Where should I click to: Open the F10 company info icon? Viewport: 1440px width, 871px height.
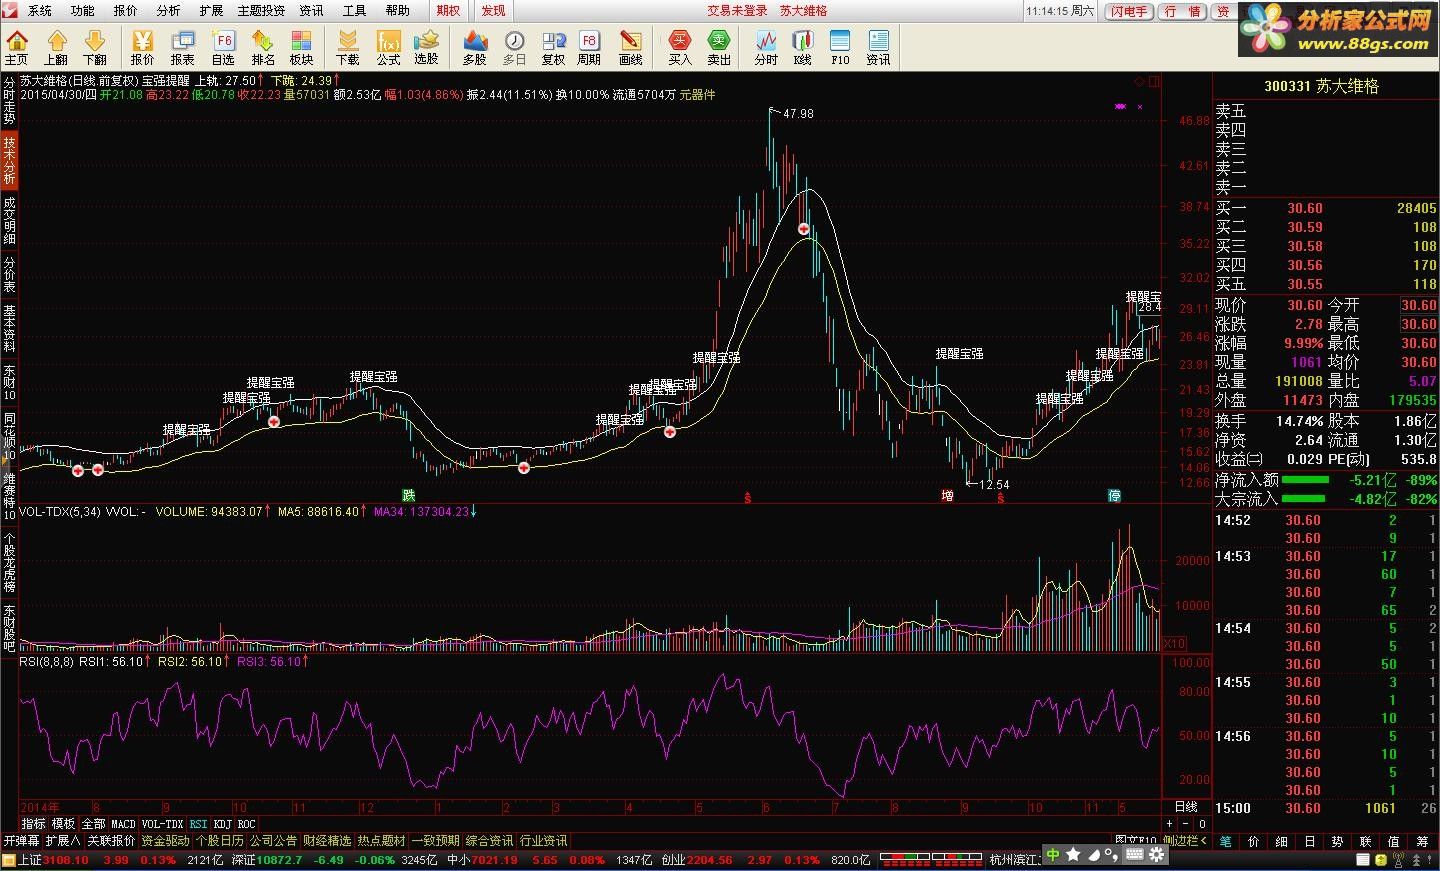pos(840,47)
